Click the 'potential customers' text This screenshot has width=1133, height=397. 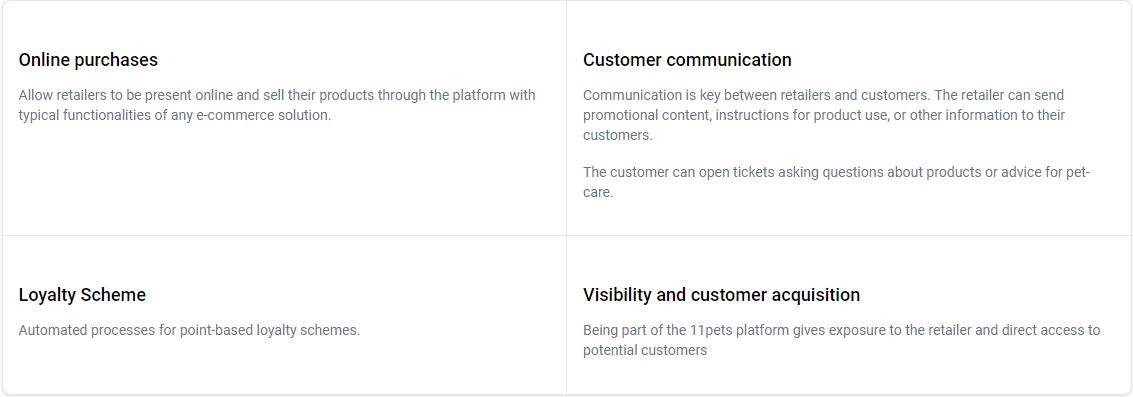pos(645,350)
